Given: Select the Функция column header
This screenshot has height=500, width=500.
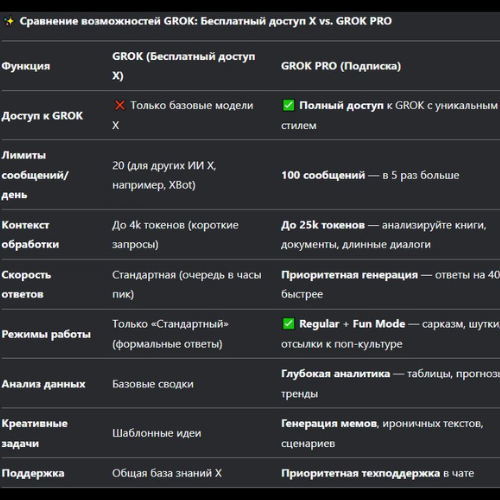Looking at the screenshot, I should coord(26,66).
